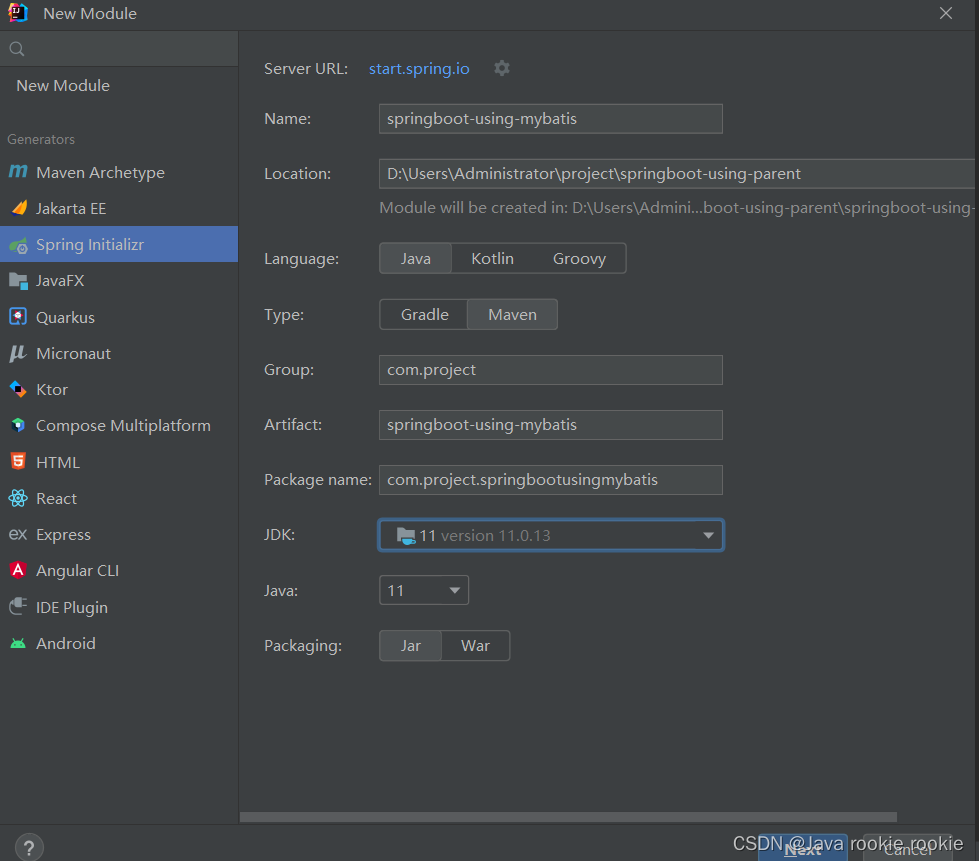Click the generator search box
This screenshot has width=979, height=861.
pos(119,49)
